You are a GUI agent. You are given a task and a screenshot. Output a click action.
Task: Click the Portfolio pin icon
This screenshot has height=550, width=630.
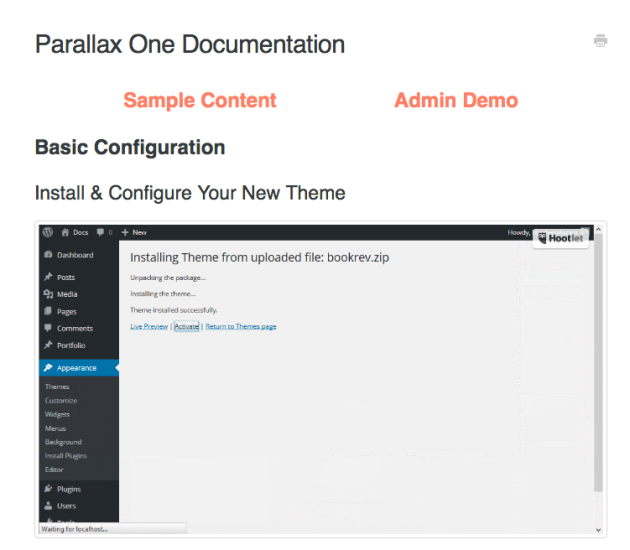pyautogui.click(x=48, y=345)
